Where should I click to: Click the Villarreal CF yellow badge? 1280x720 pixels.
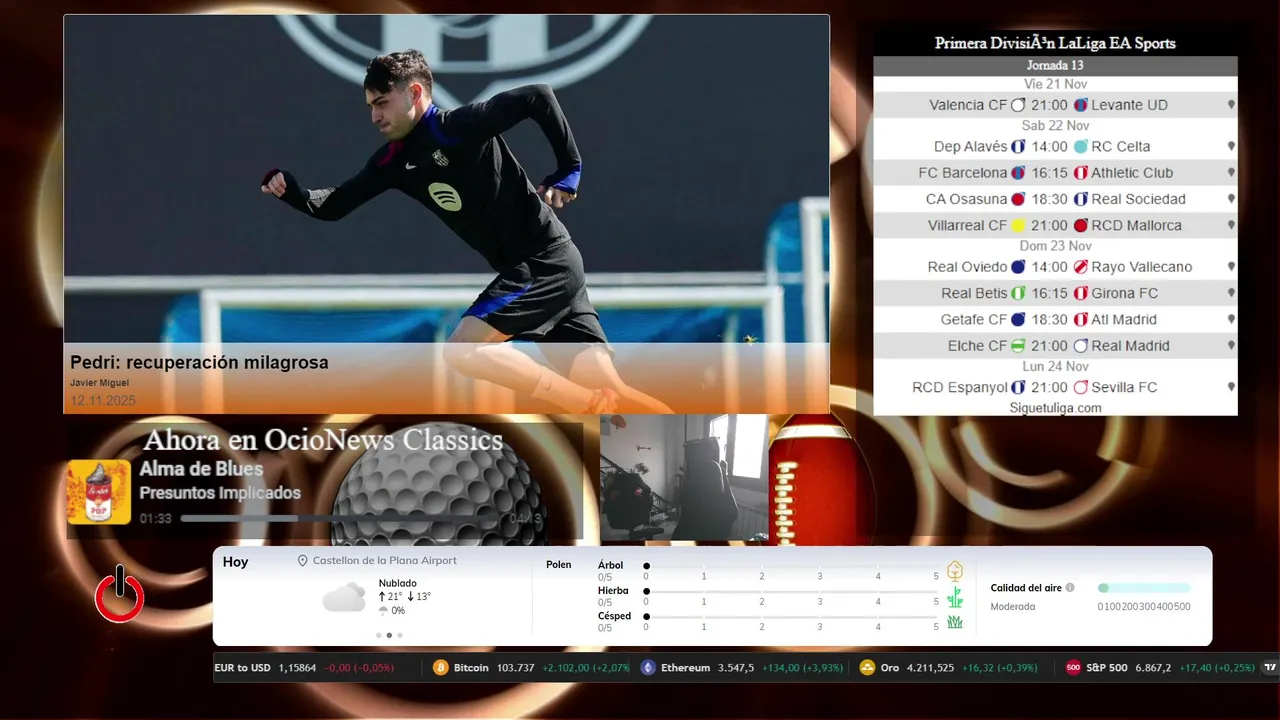[x=1019, y=226]
